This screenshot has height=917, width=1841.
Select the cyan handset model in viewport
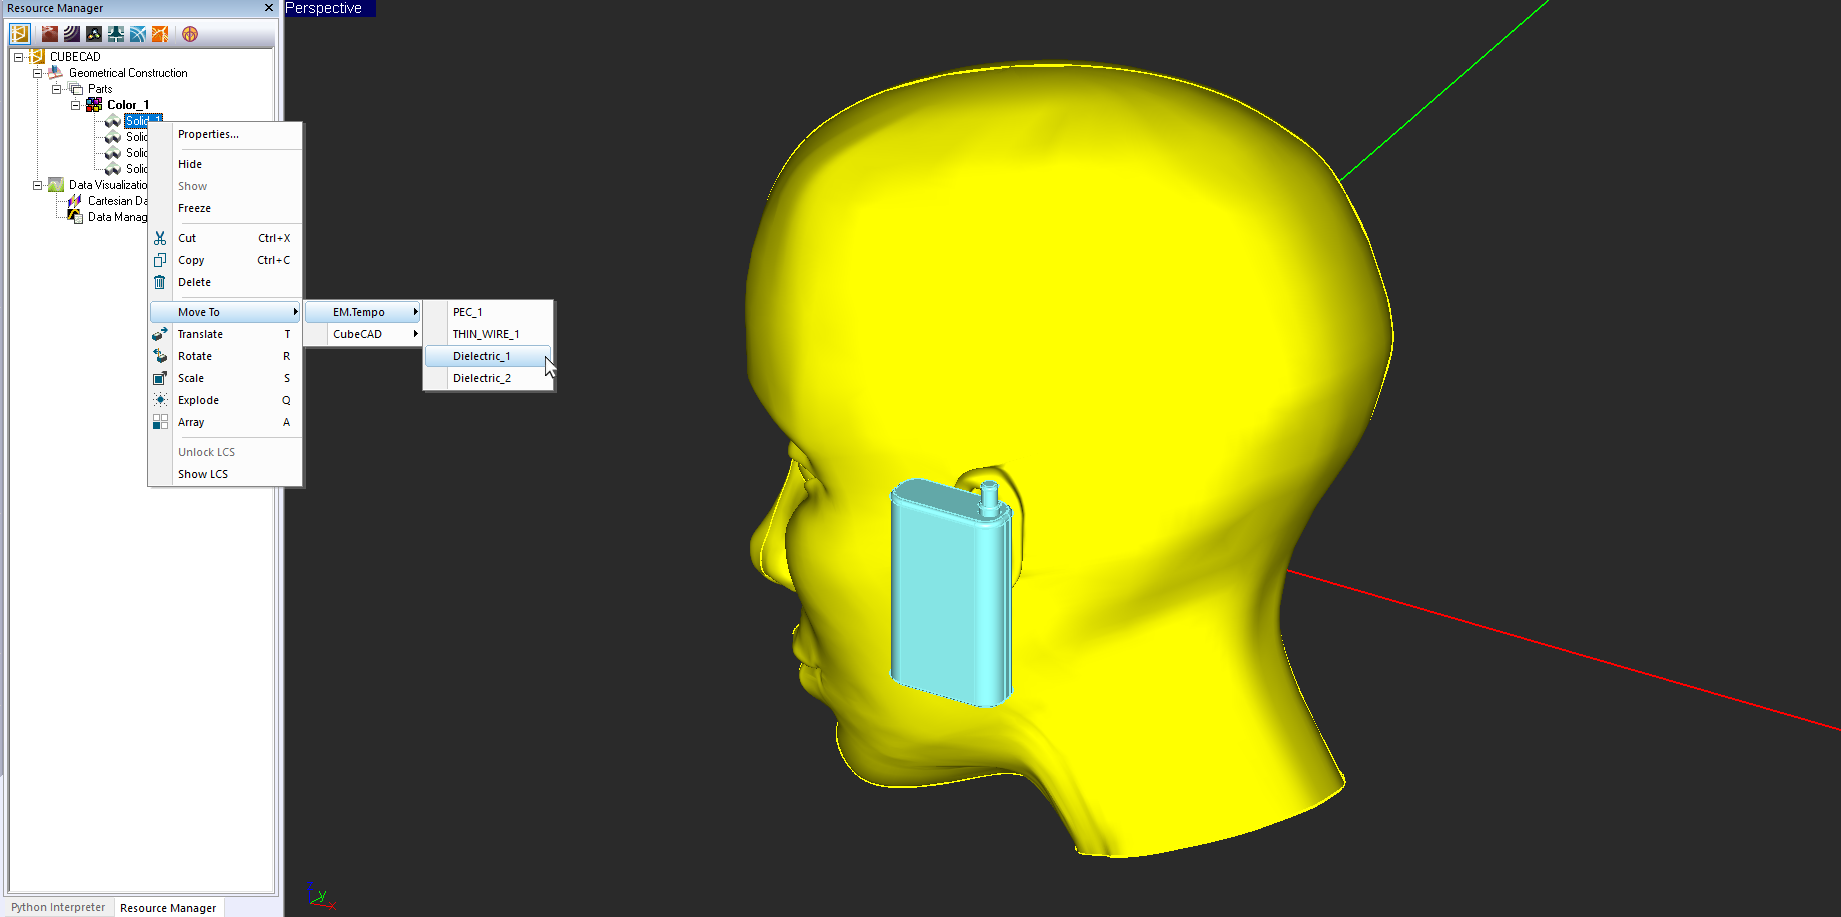tap(950, 595)
